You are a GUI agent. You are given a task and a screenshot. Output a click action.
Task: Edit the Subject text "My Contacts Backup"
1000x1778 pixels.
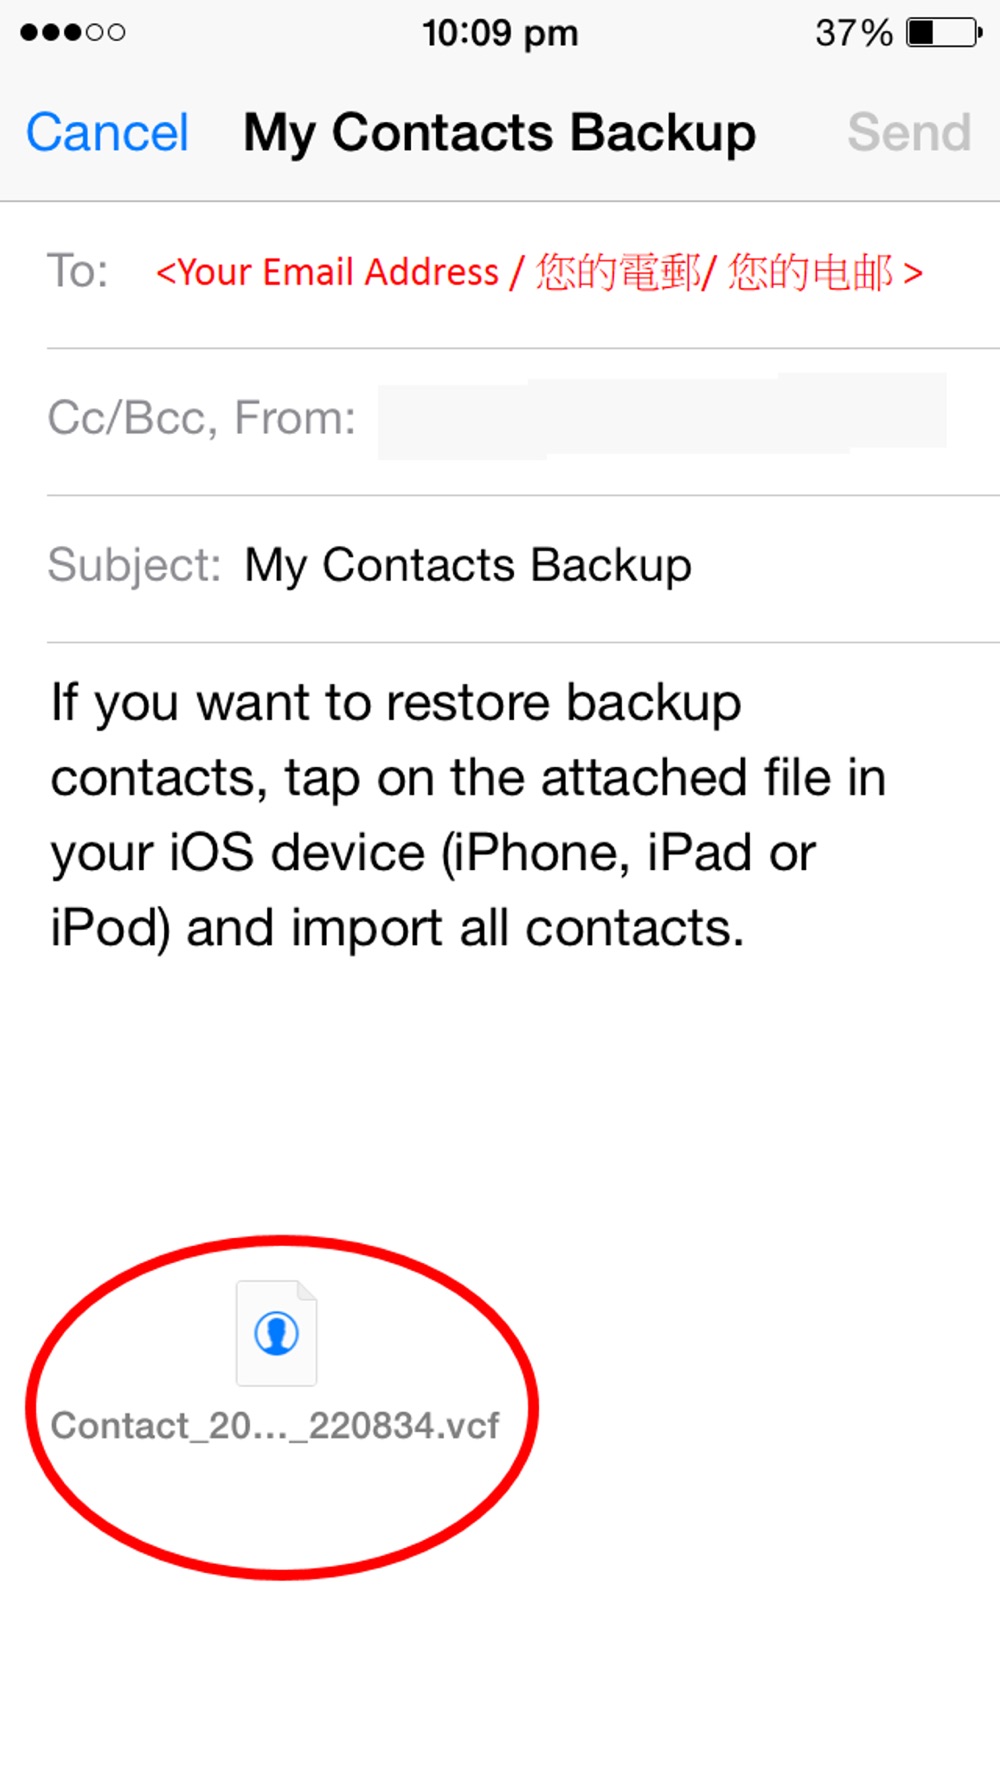(468, 565)
